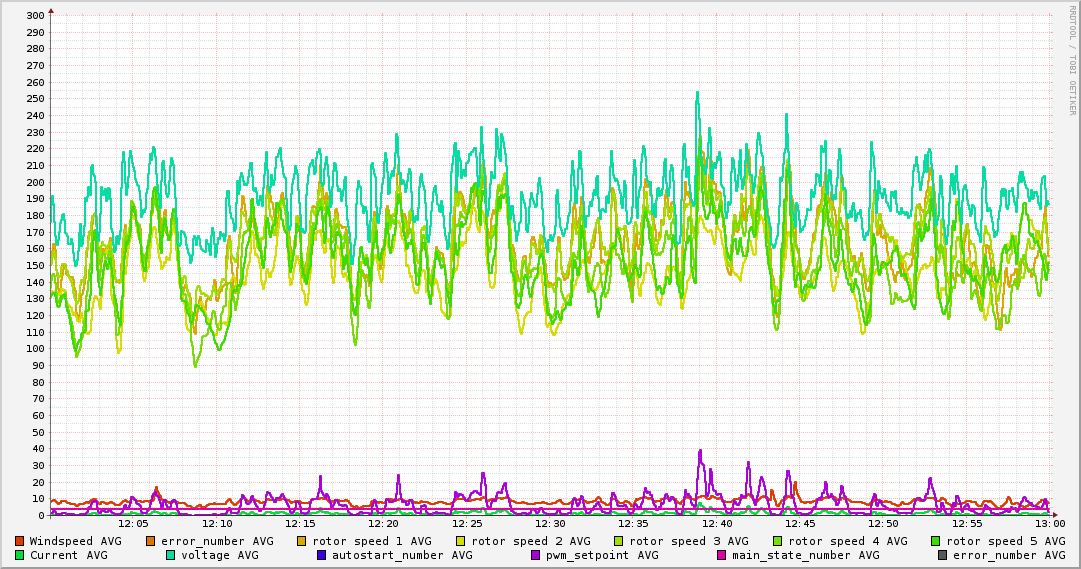Click the red Windspeed AVG legend swatch
1081x569 pixels.
coord(19,541)
